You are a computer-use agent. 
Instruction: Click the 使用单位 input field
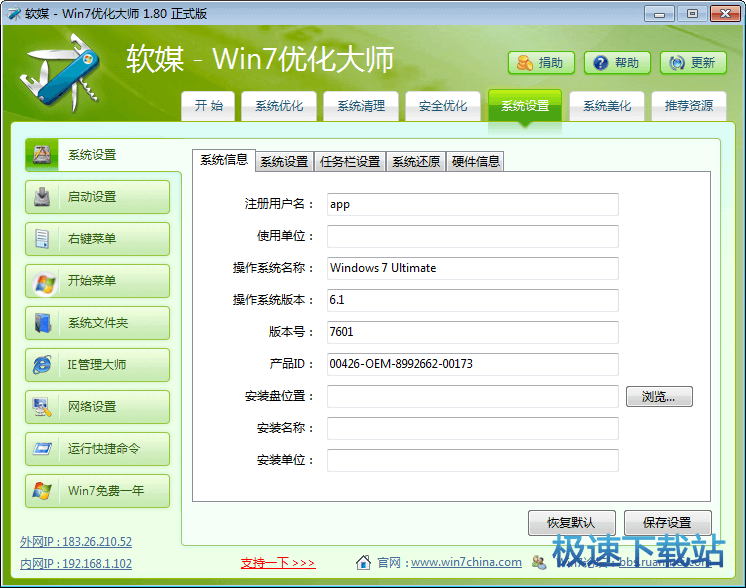point(472,236)
